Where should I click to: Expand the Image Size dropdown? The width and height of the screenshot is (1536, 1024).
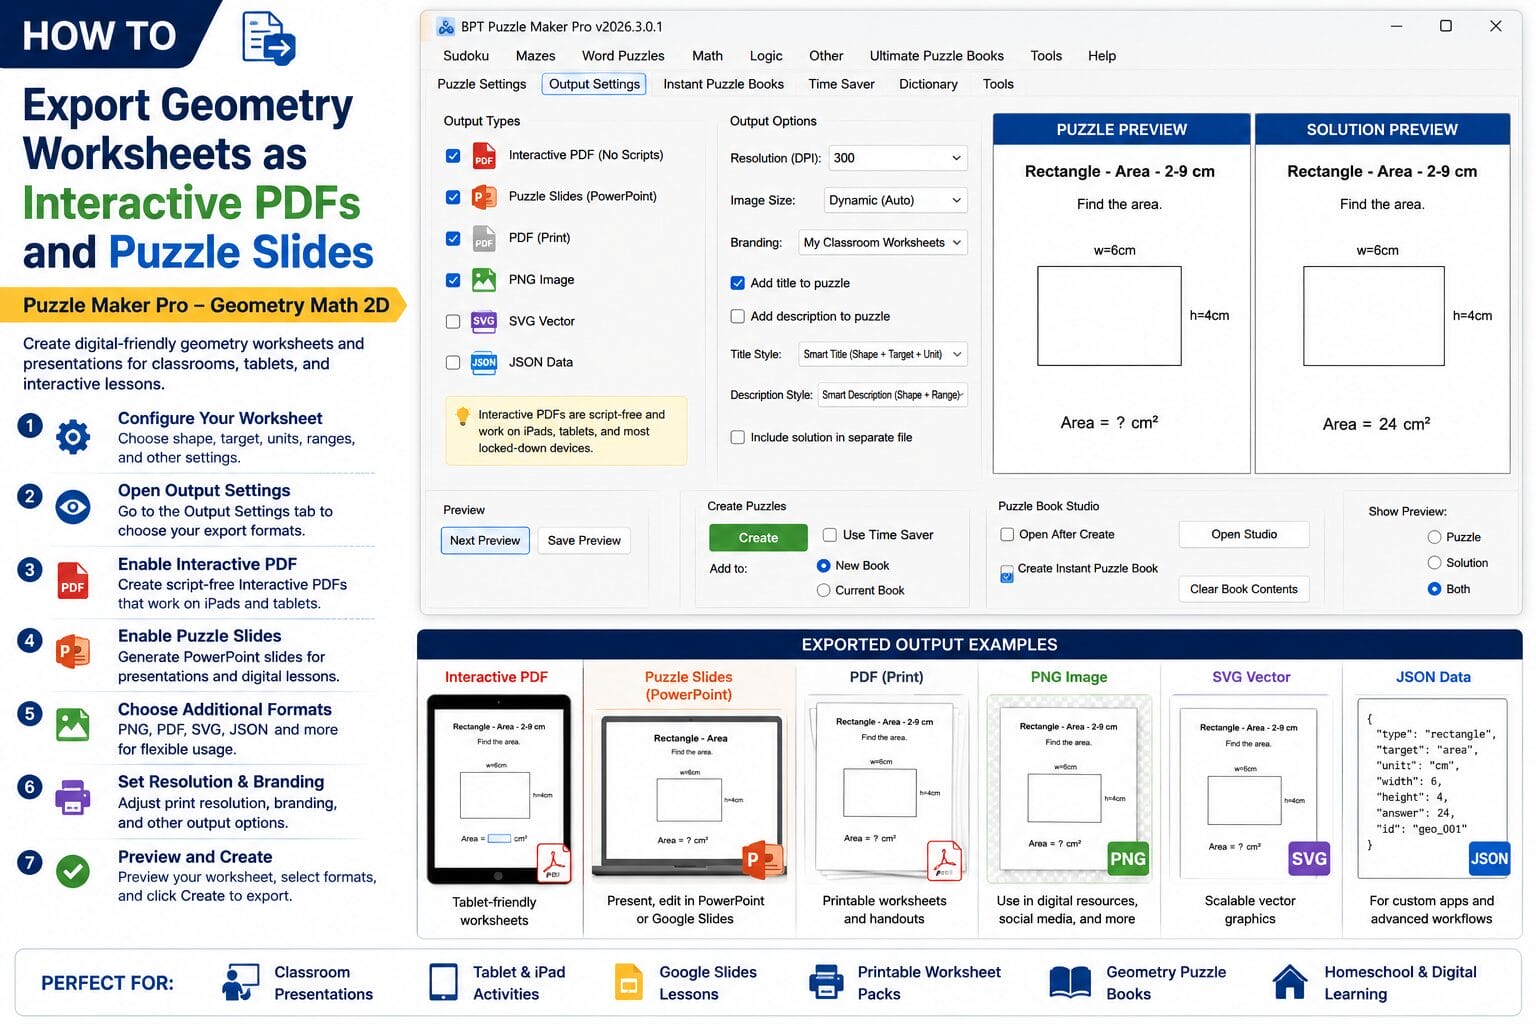click(895, 200)
